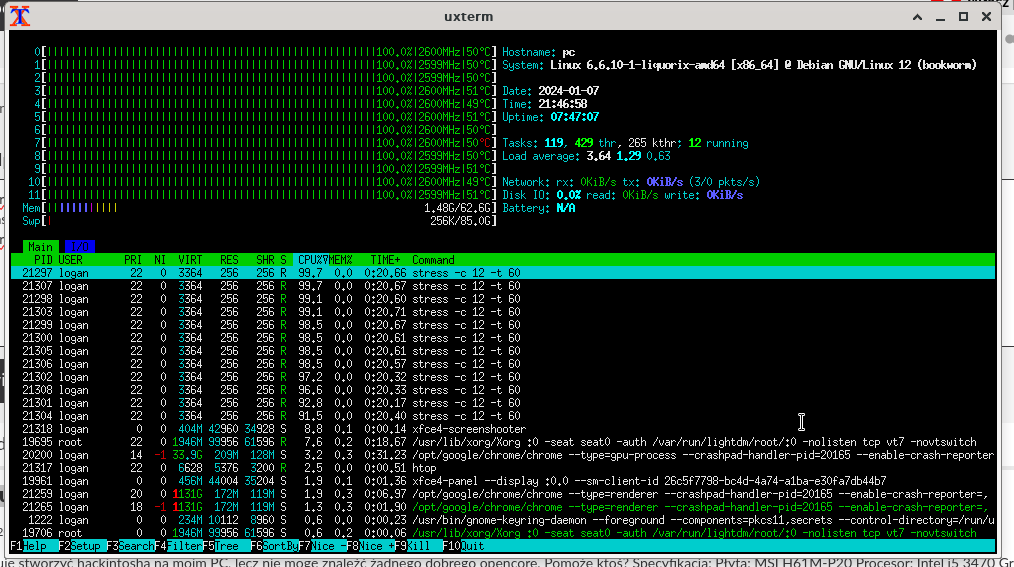
Task: Click F7 Nice - in the function bar
Action: point(321,546)
